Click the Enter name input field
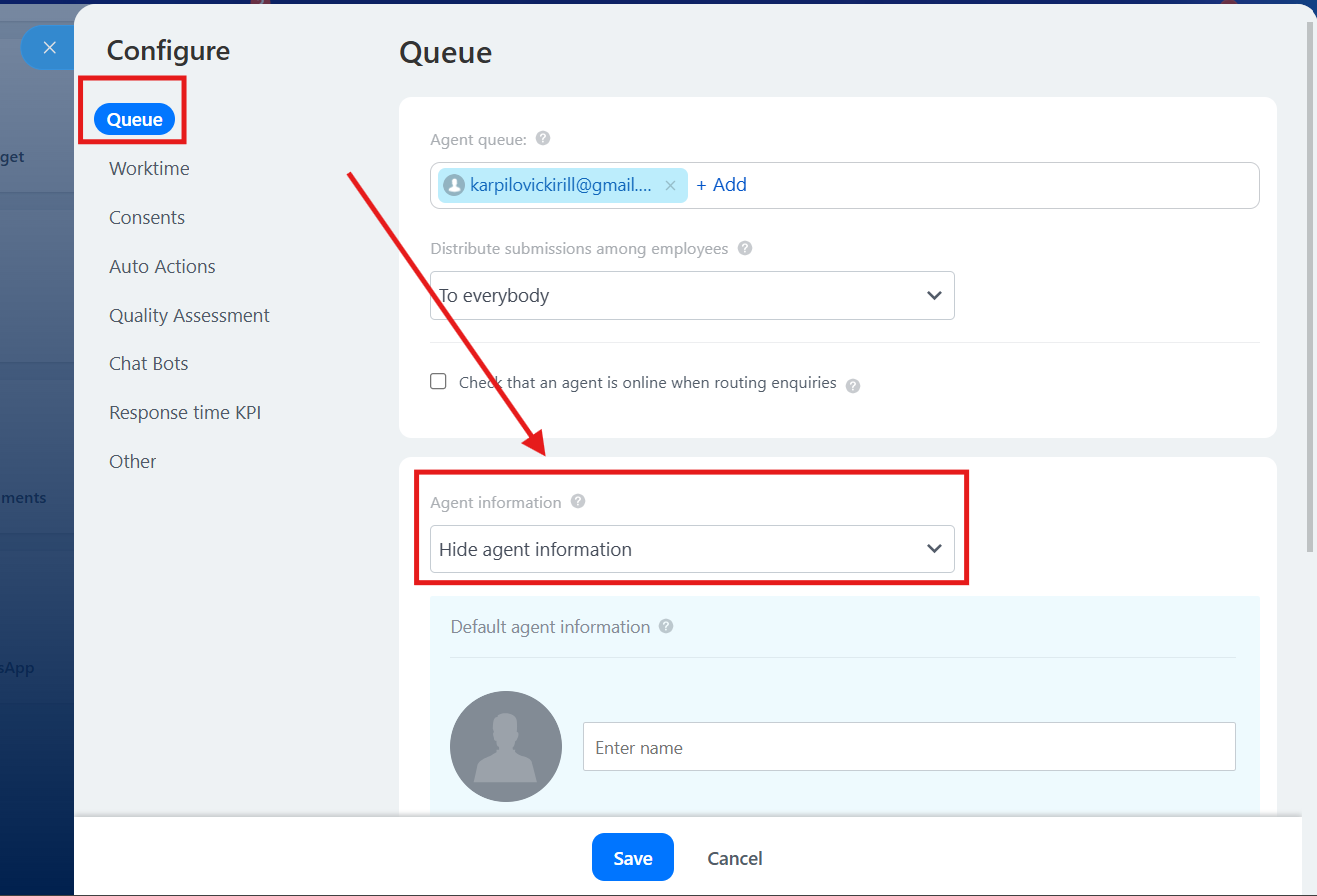The height and width of the screenshot is (896, 1317). [x=909, y=747]
